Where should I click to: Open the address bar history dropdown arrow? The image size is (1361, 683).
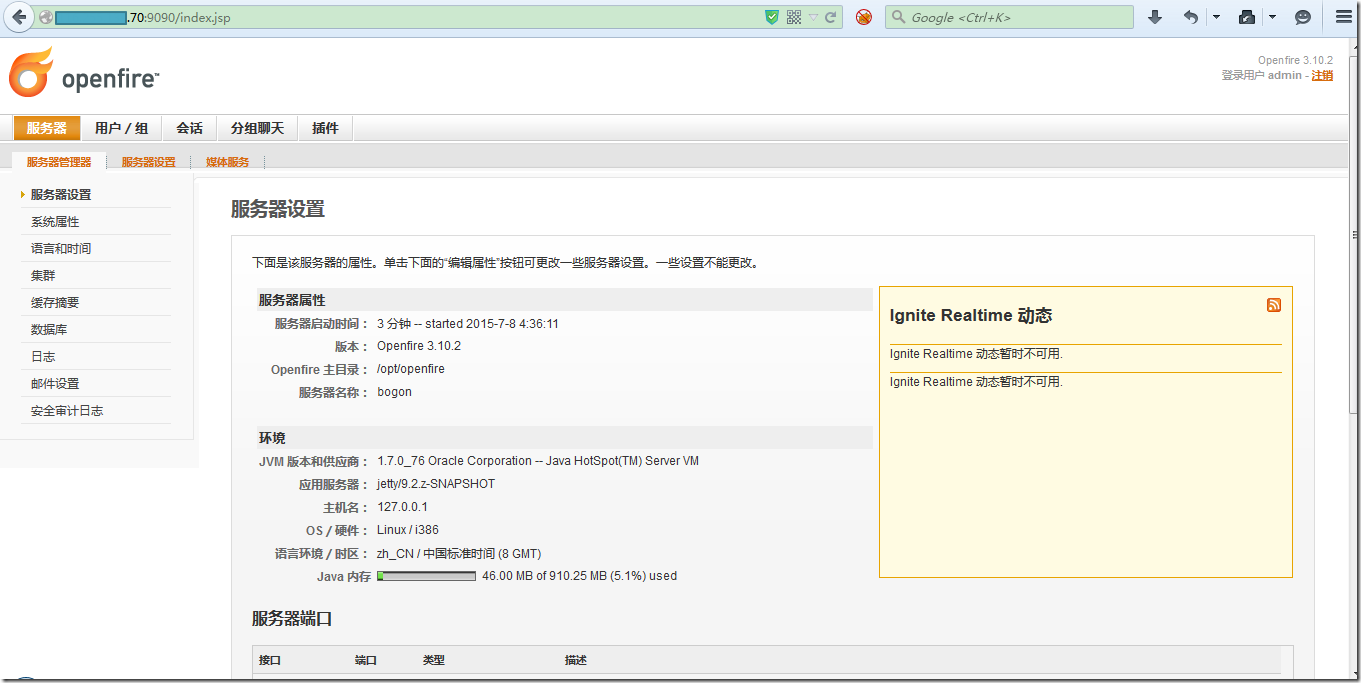813,18
